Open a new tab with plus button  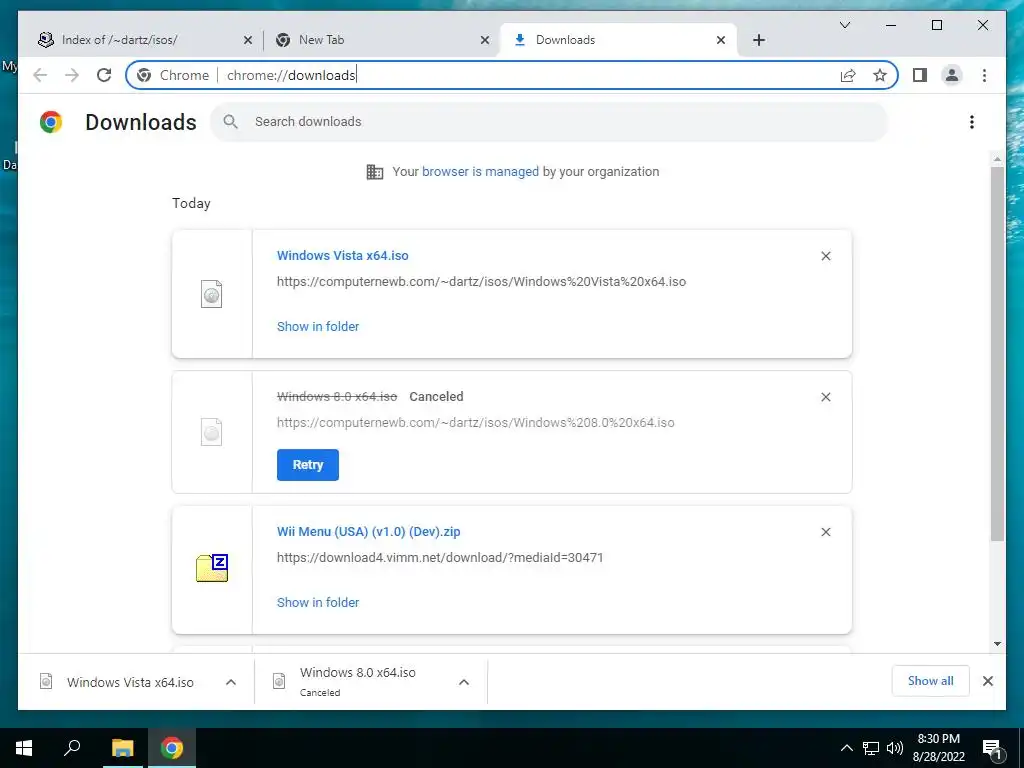point(758,40)
